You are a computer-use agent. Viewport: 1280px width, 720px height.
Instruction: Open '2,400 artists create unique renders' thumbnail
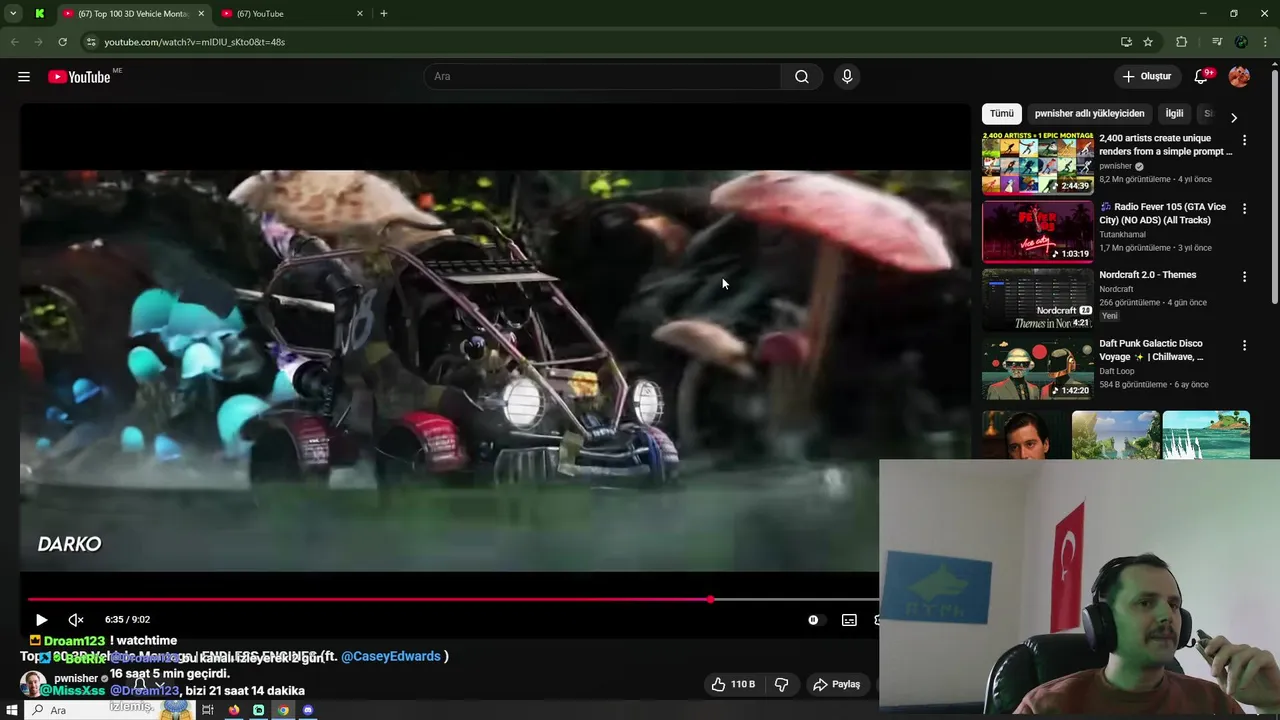(x=1037, y=163)
